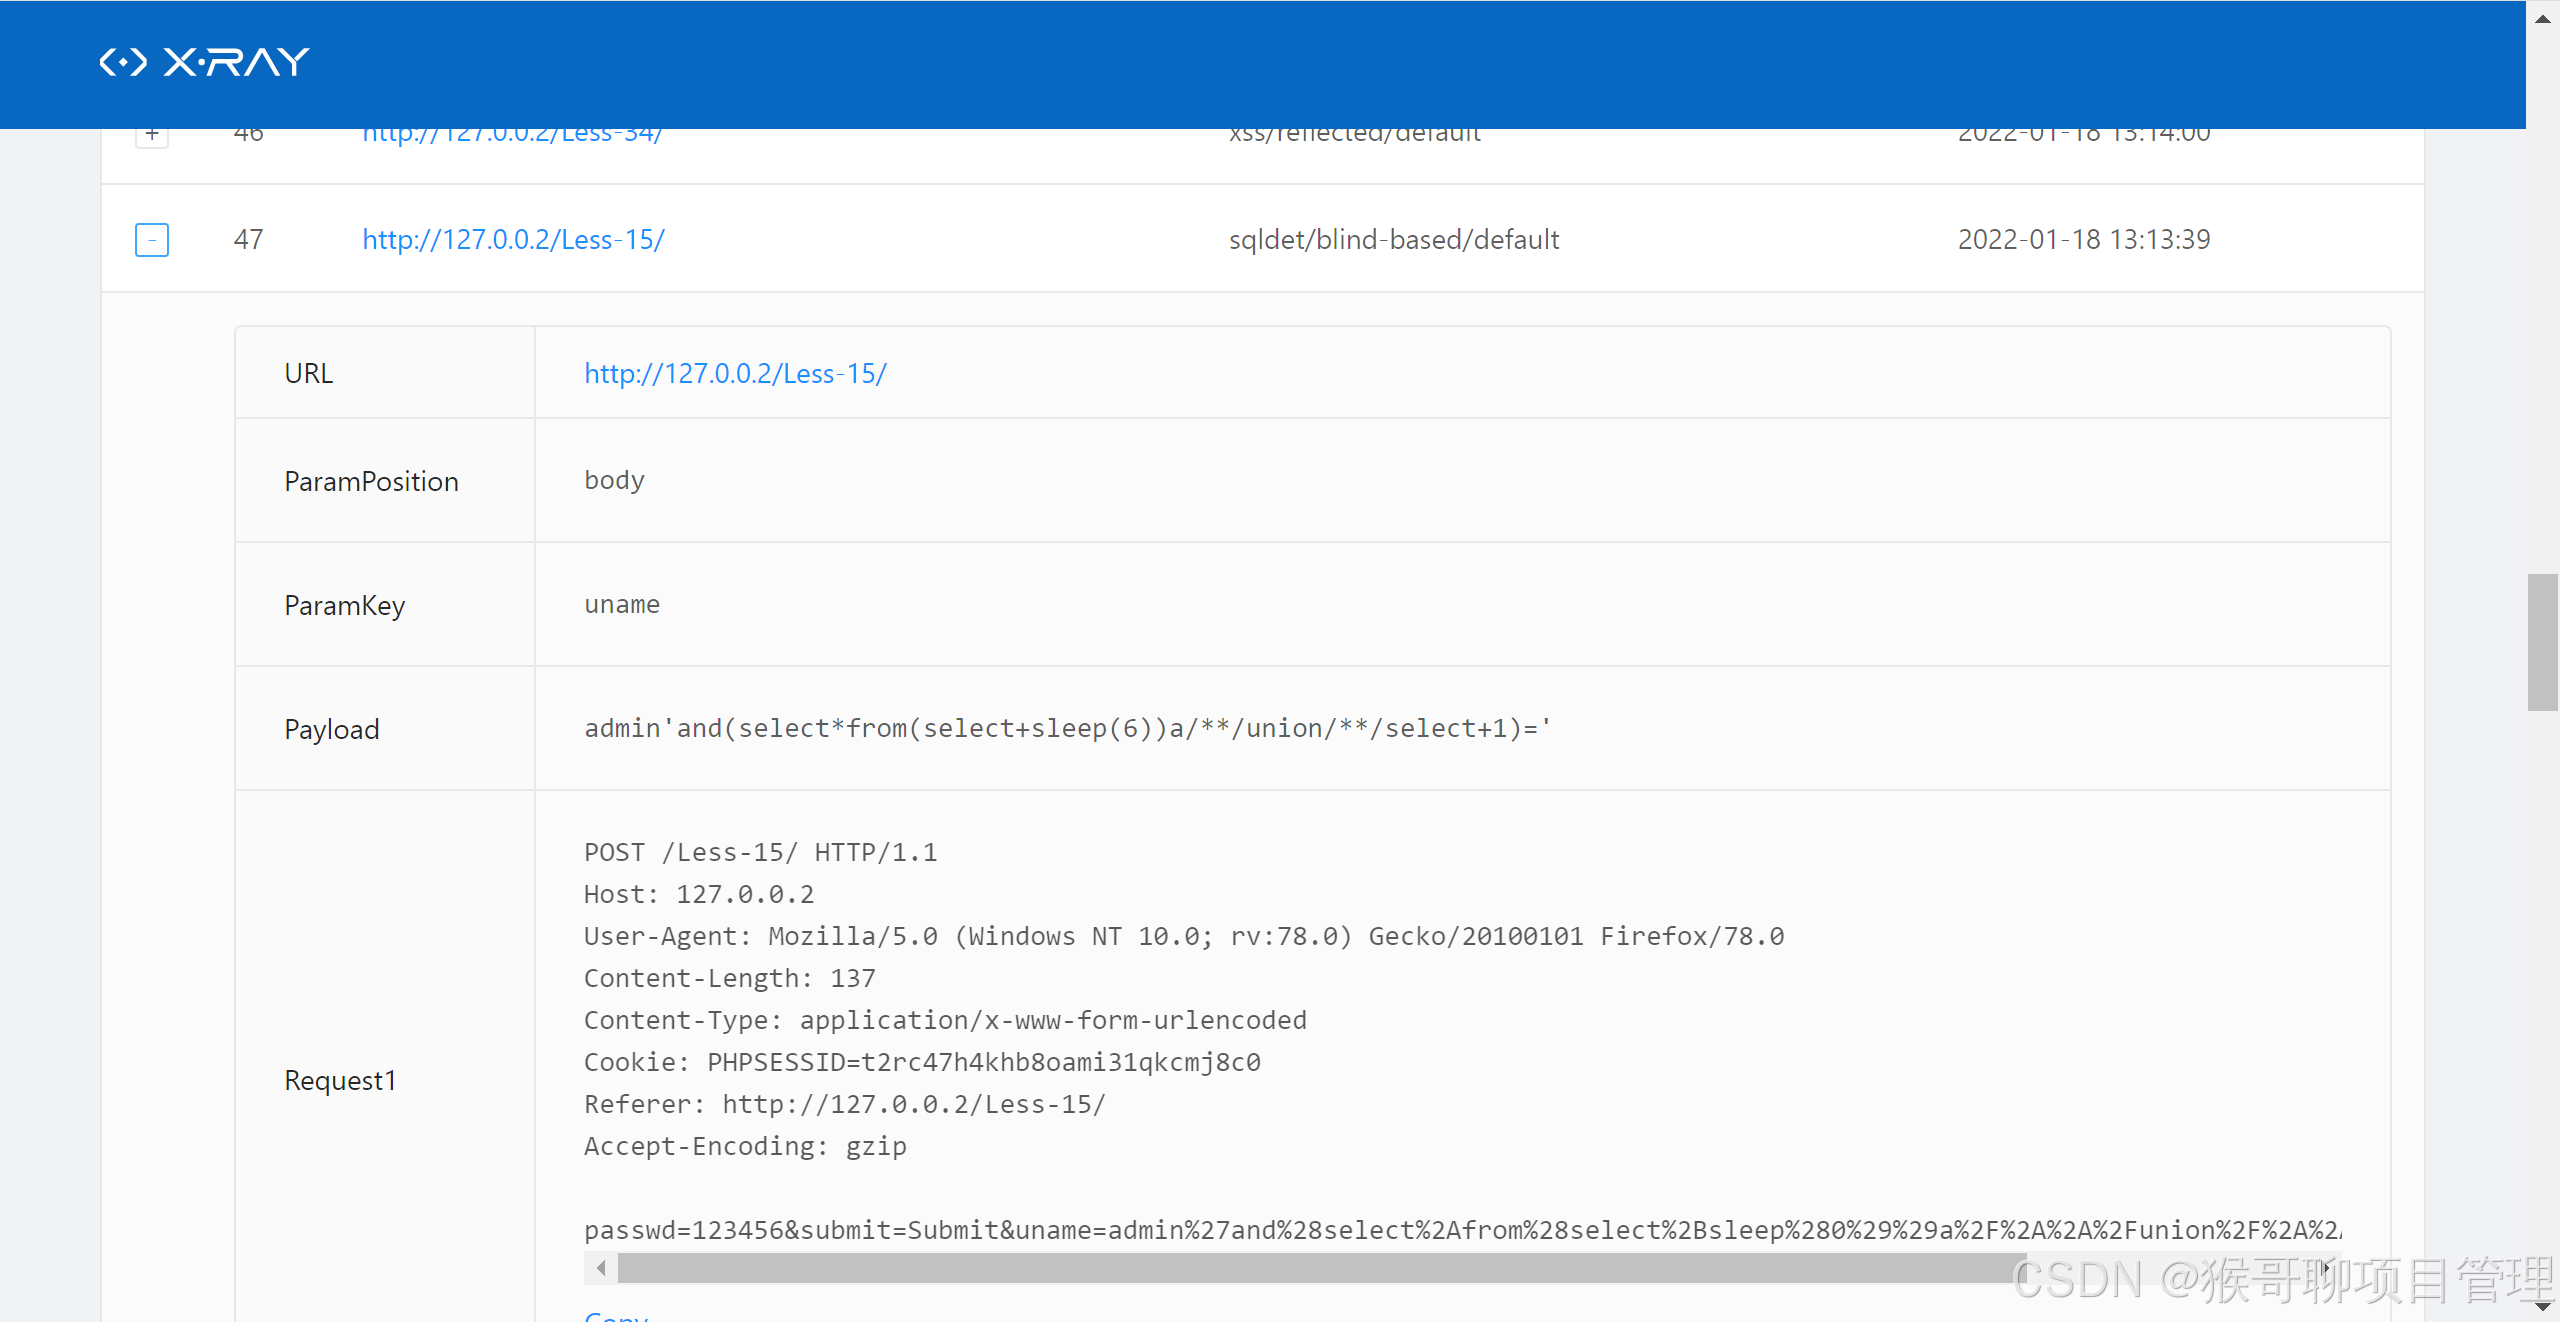Click the request box left scroll arrow
Image resolution: width=2560 pixels, height=1322 pixels.
point(601,1268)
